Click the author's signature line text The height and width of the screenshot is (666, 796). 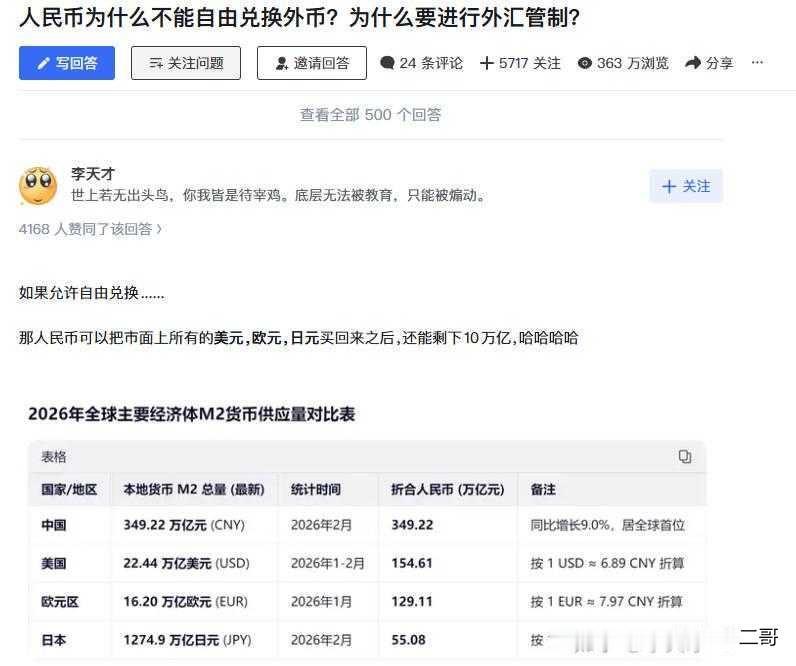[x=278, y=195]
